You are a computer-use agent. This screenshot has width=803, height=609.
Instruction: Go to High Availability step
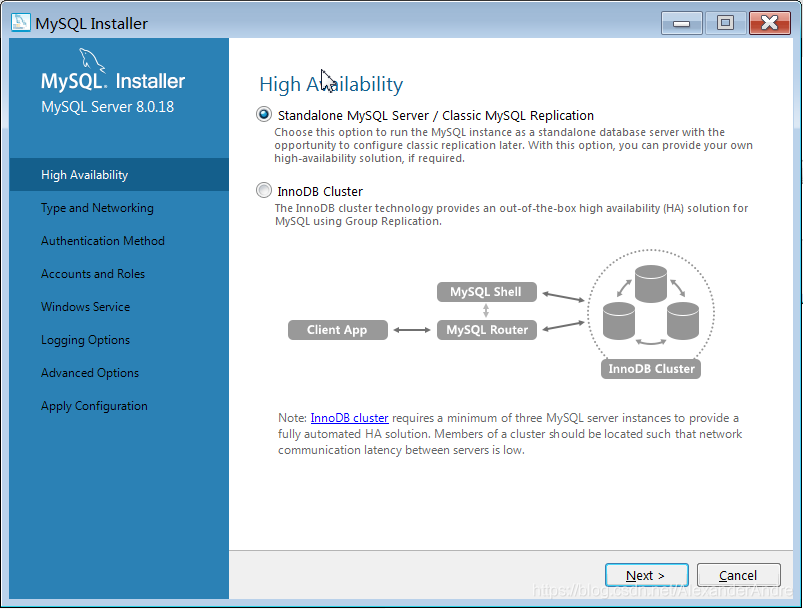click(119, 175)
